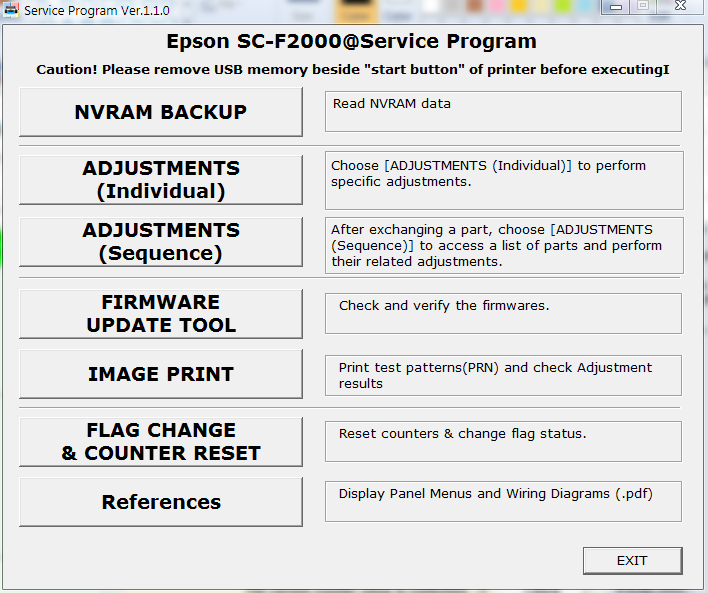Open the NVRAM BACKUP function
Viewport: 708px width, 593px height.
coord(160,112)
